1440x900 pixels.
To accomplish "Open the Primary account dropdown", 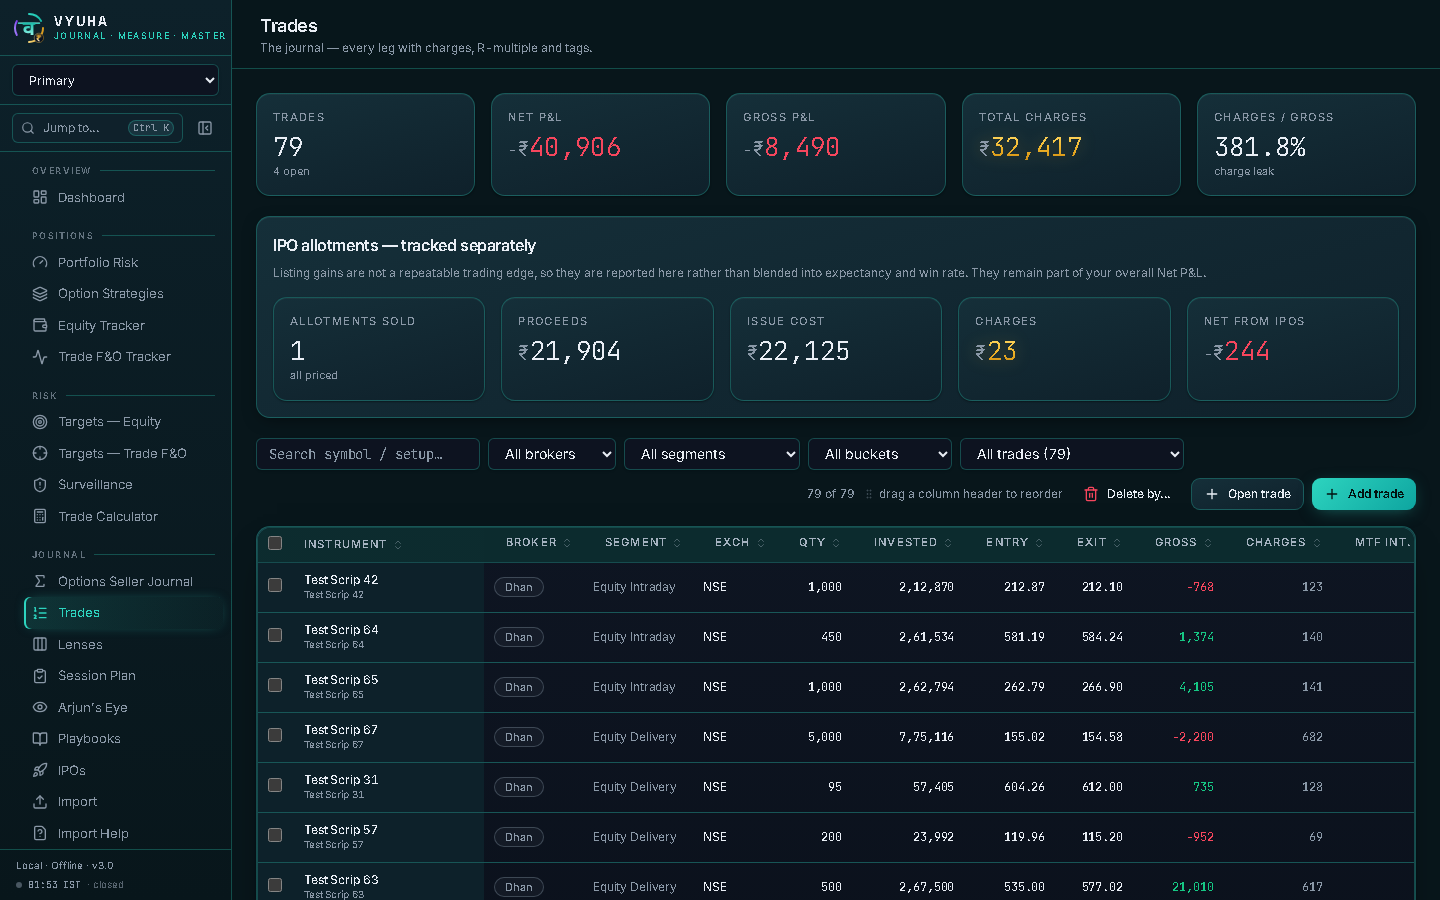I will pyautogui.click(x=115, y=80).
